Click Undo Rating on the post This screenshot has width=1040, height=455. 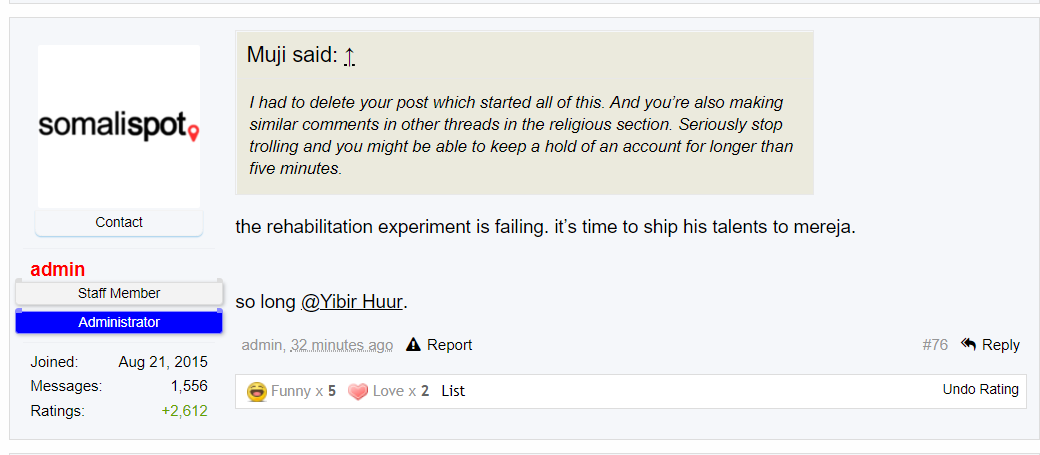click(x=980, y=389)
